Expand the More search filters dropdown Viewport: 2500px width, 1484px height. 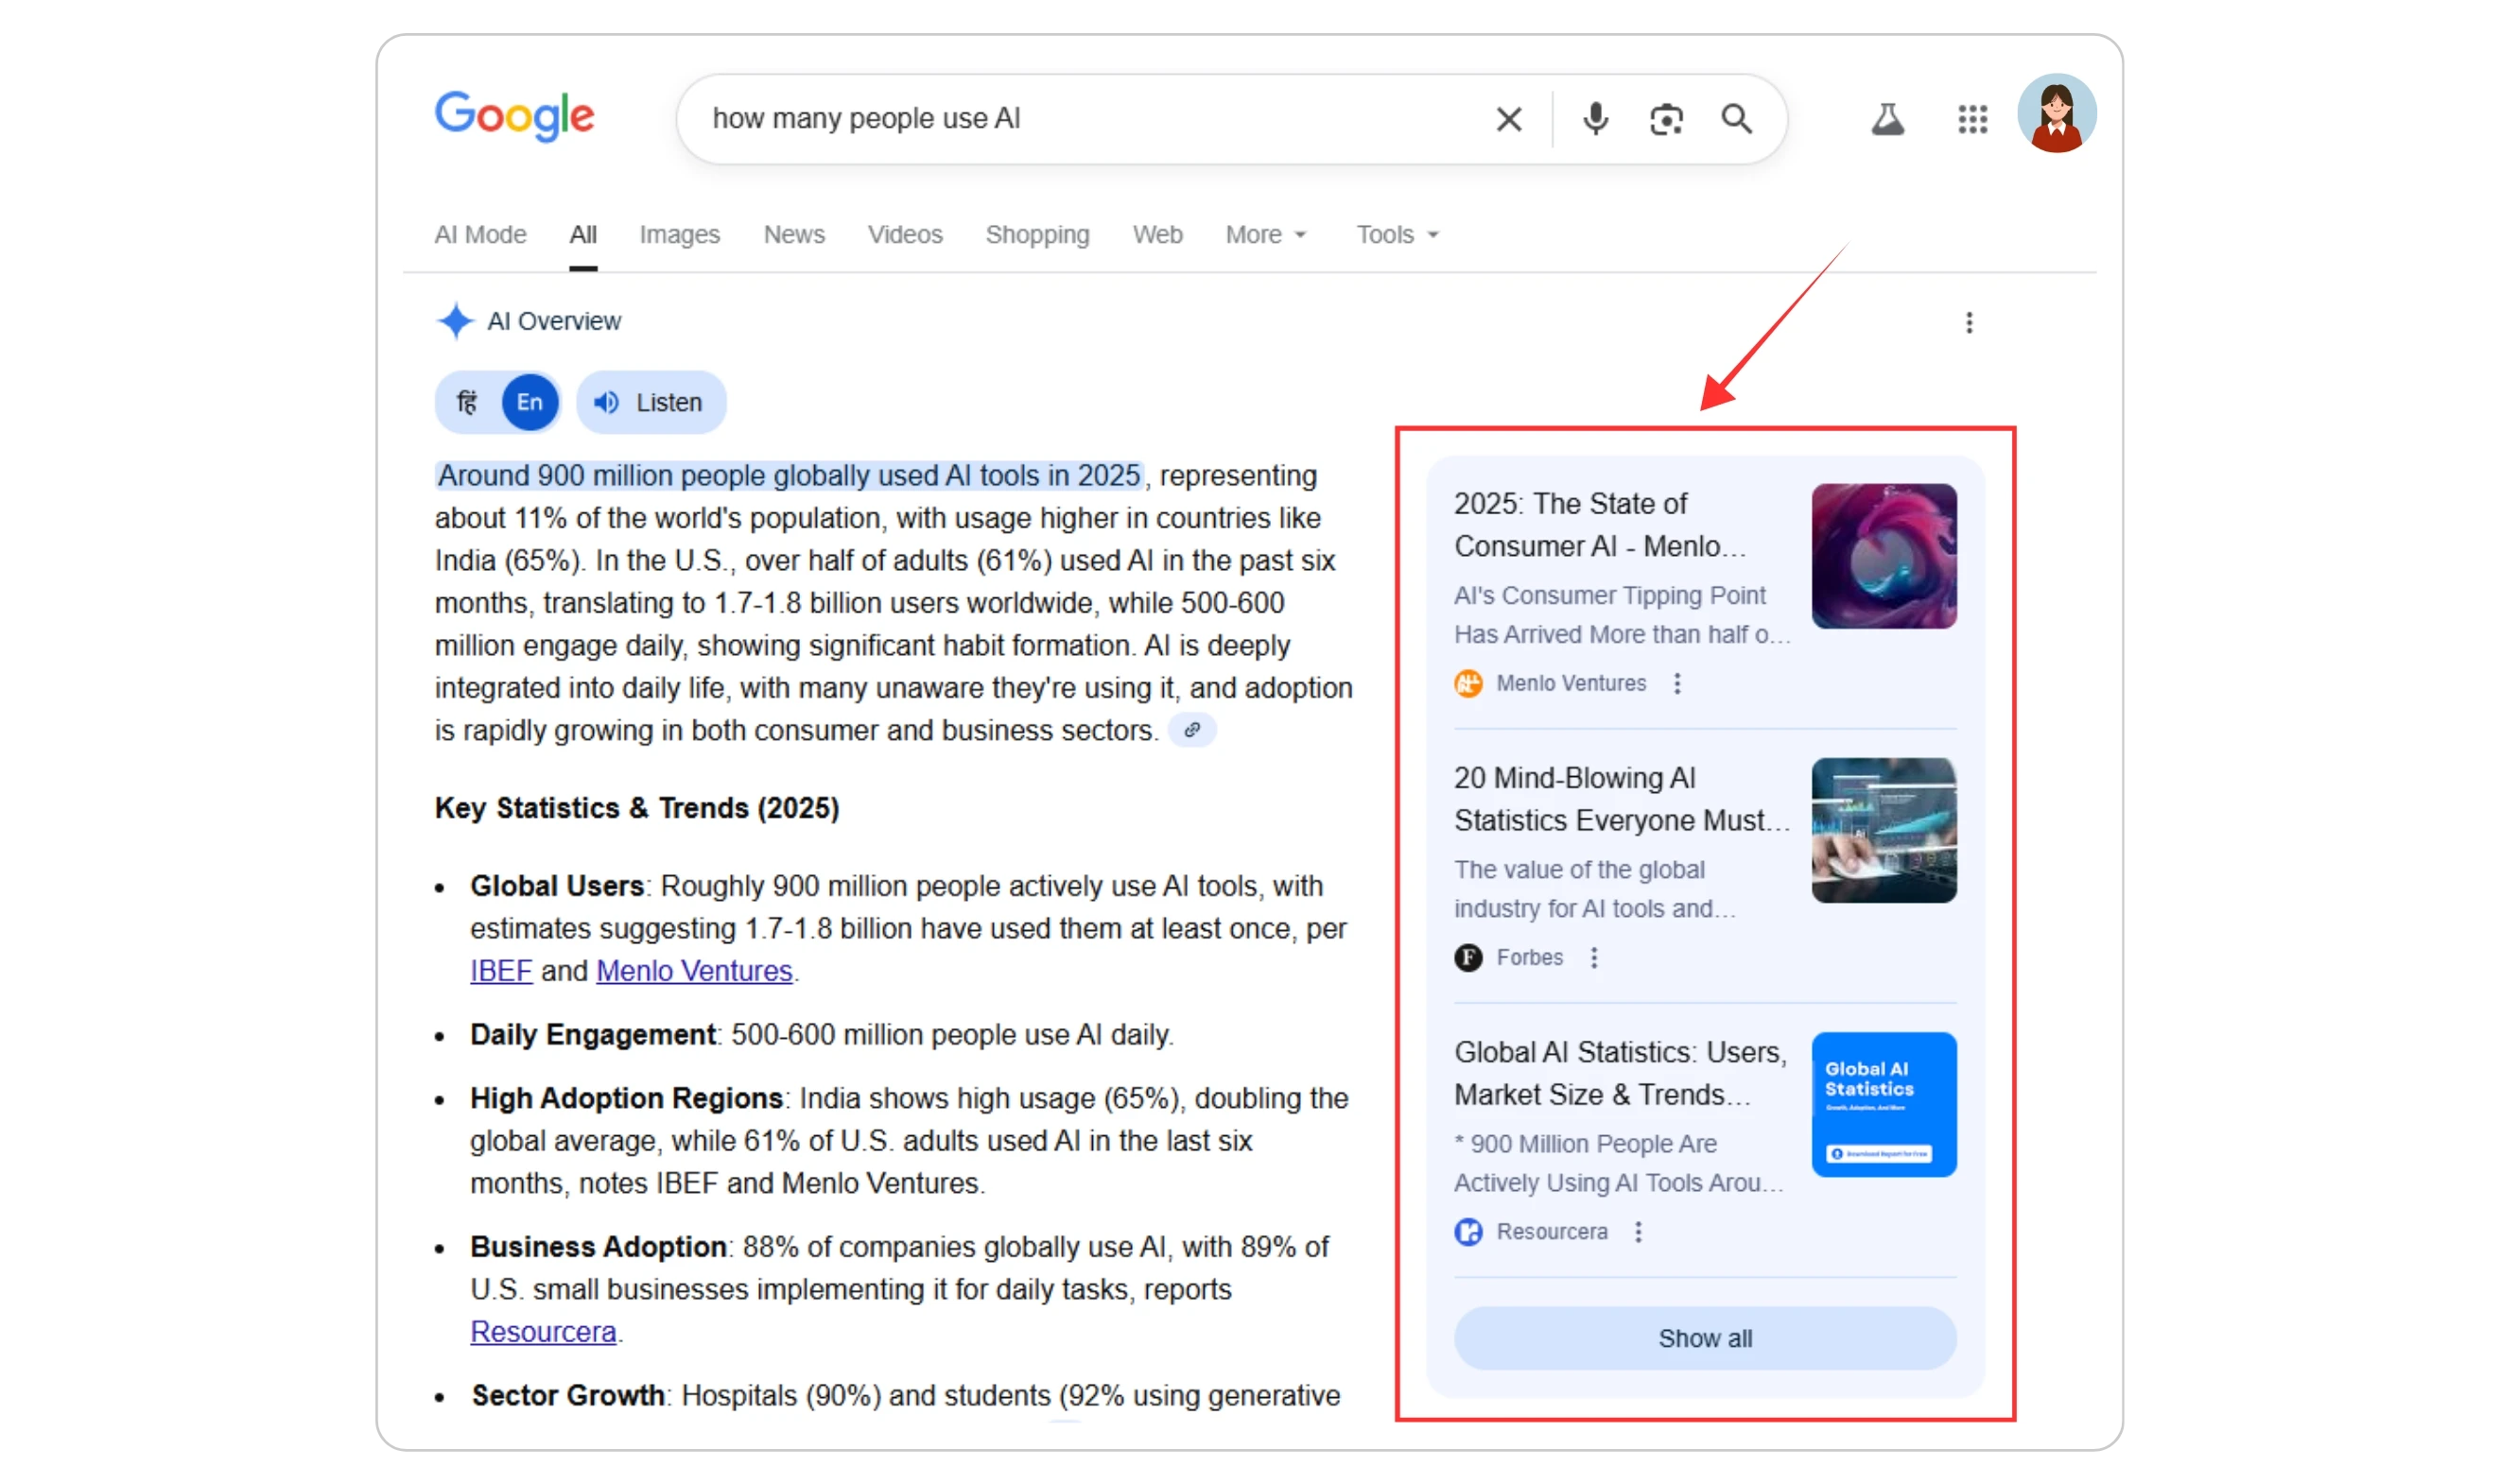click(x=1265, y=235)
